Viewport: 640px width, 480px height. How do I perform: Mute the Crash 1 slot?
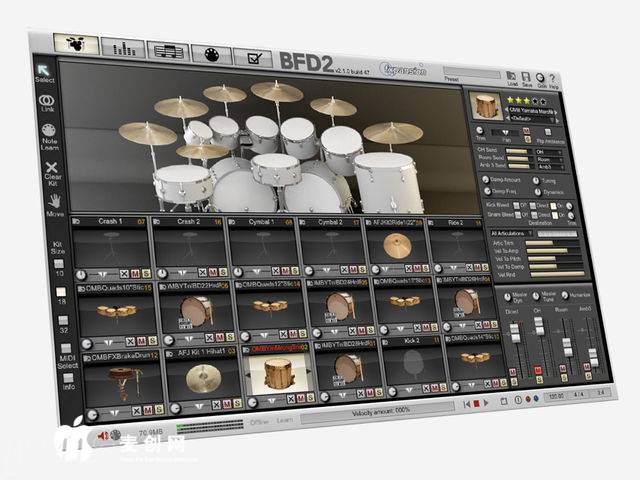pos(133,273)
